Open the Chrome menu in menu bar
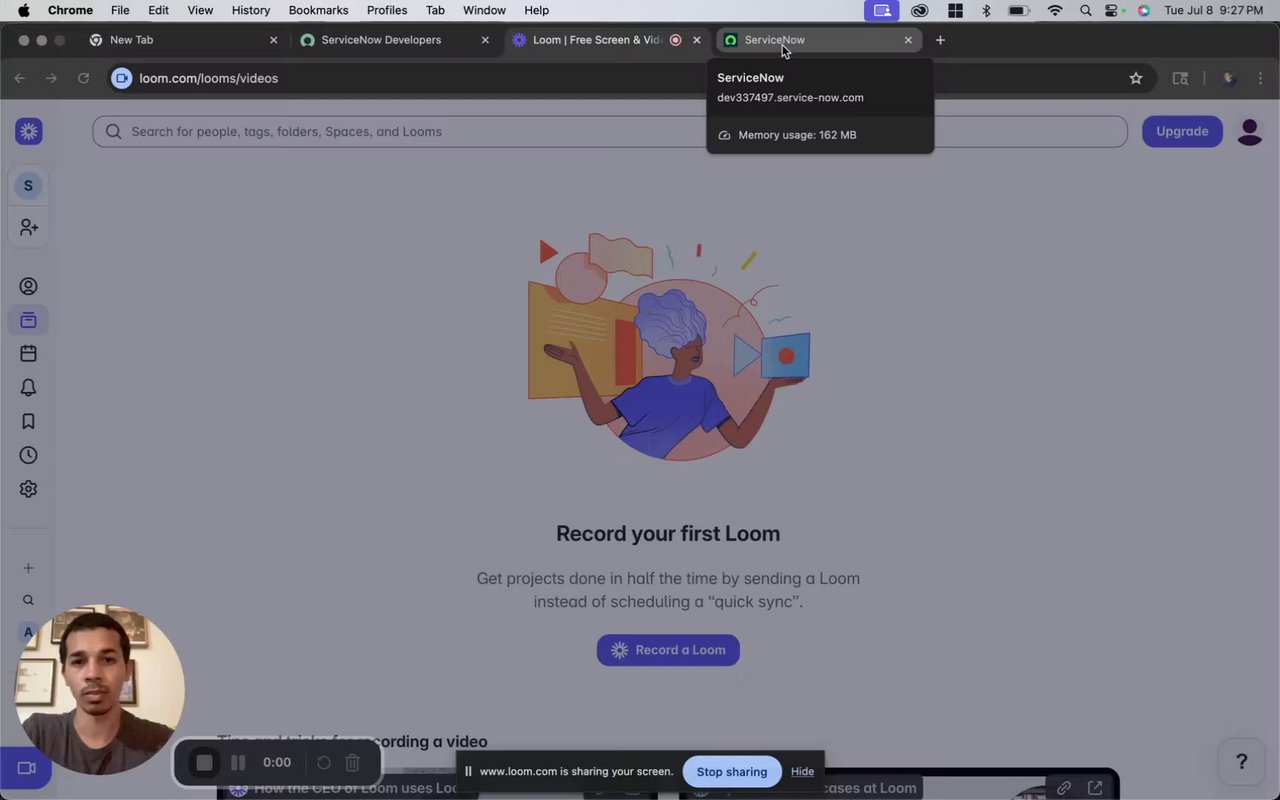 coord(70,10)
